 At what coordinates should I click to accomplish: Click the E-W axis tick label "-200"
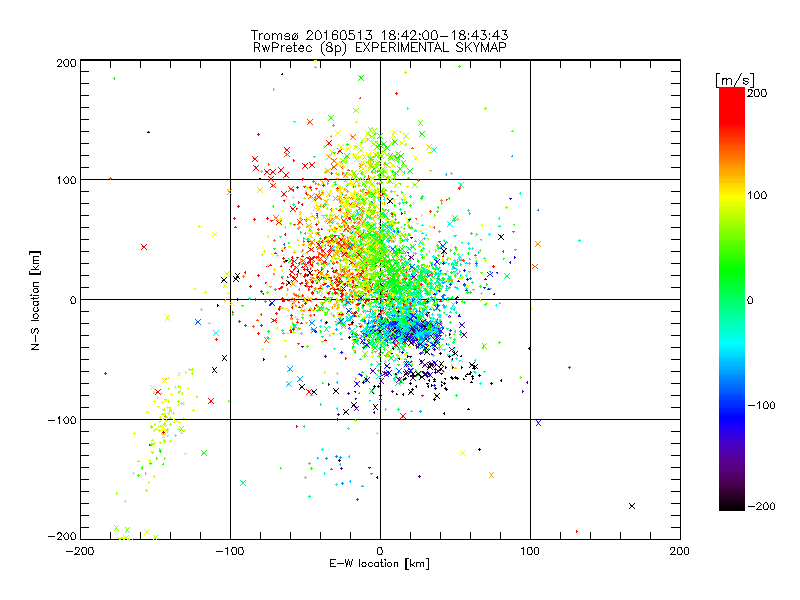click(x=80, y=551)
